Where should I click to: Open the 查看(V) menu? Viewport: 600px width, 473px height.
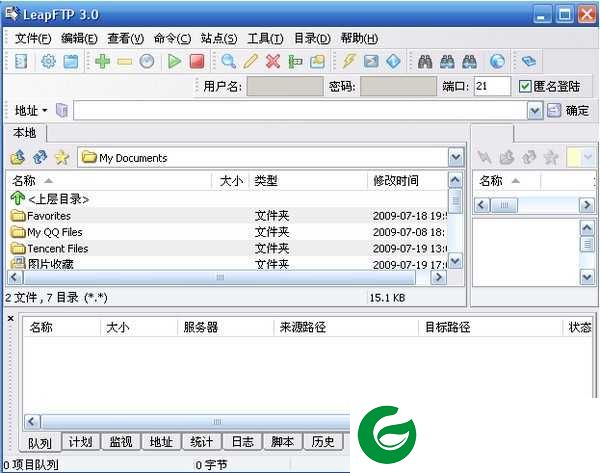126,39
